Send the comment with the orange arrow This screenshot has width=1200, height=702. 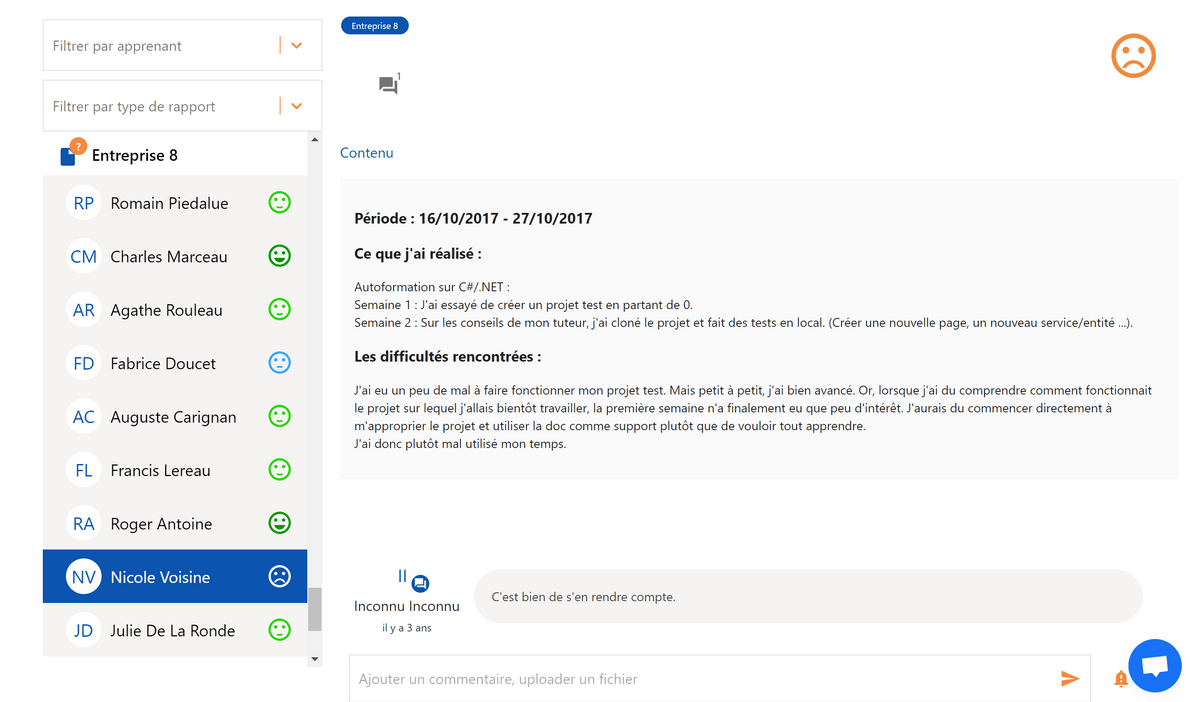[x=1070, y=679]
